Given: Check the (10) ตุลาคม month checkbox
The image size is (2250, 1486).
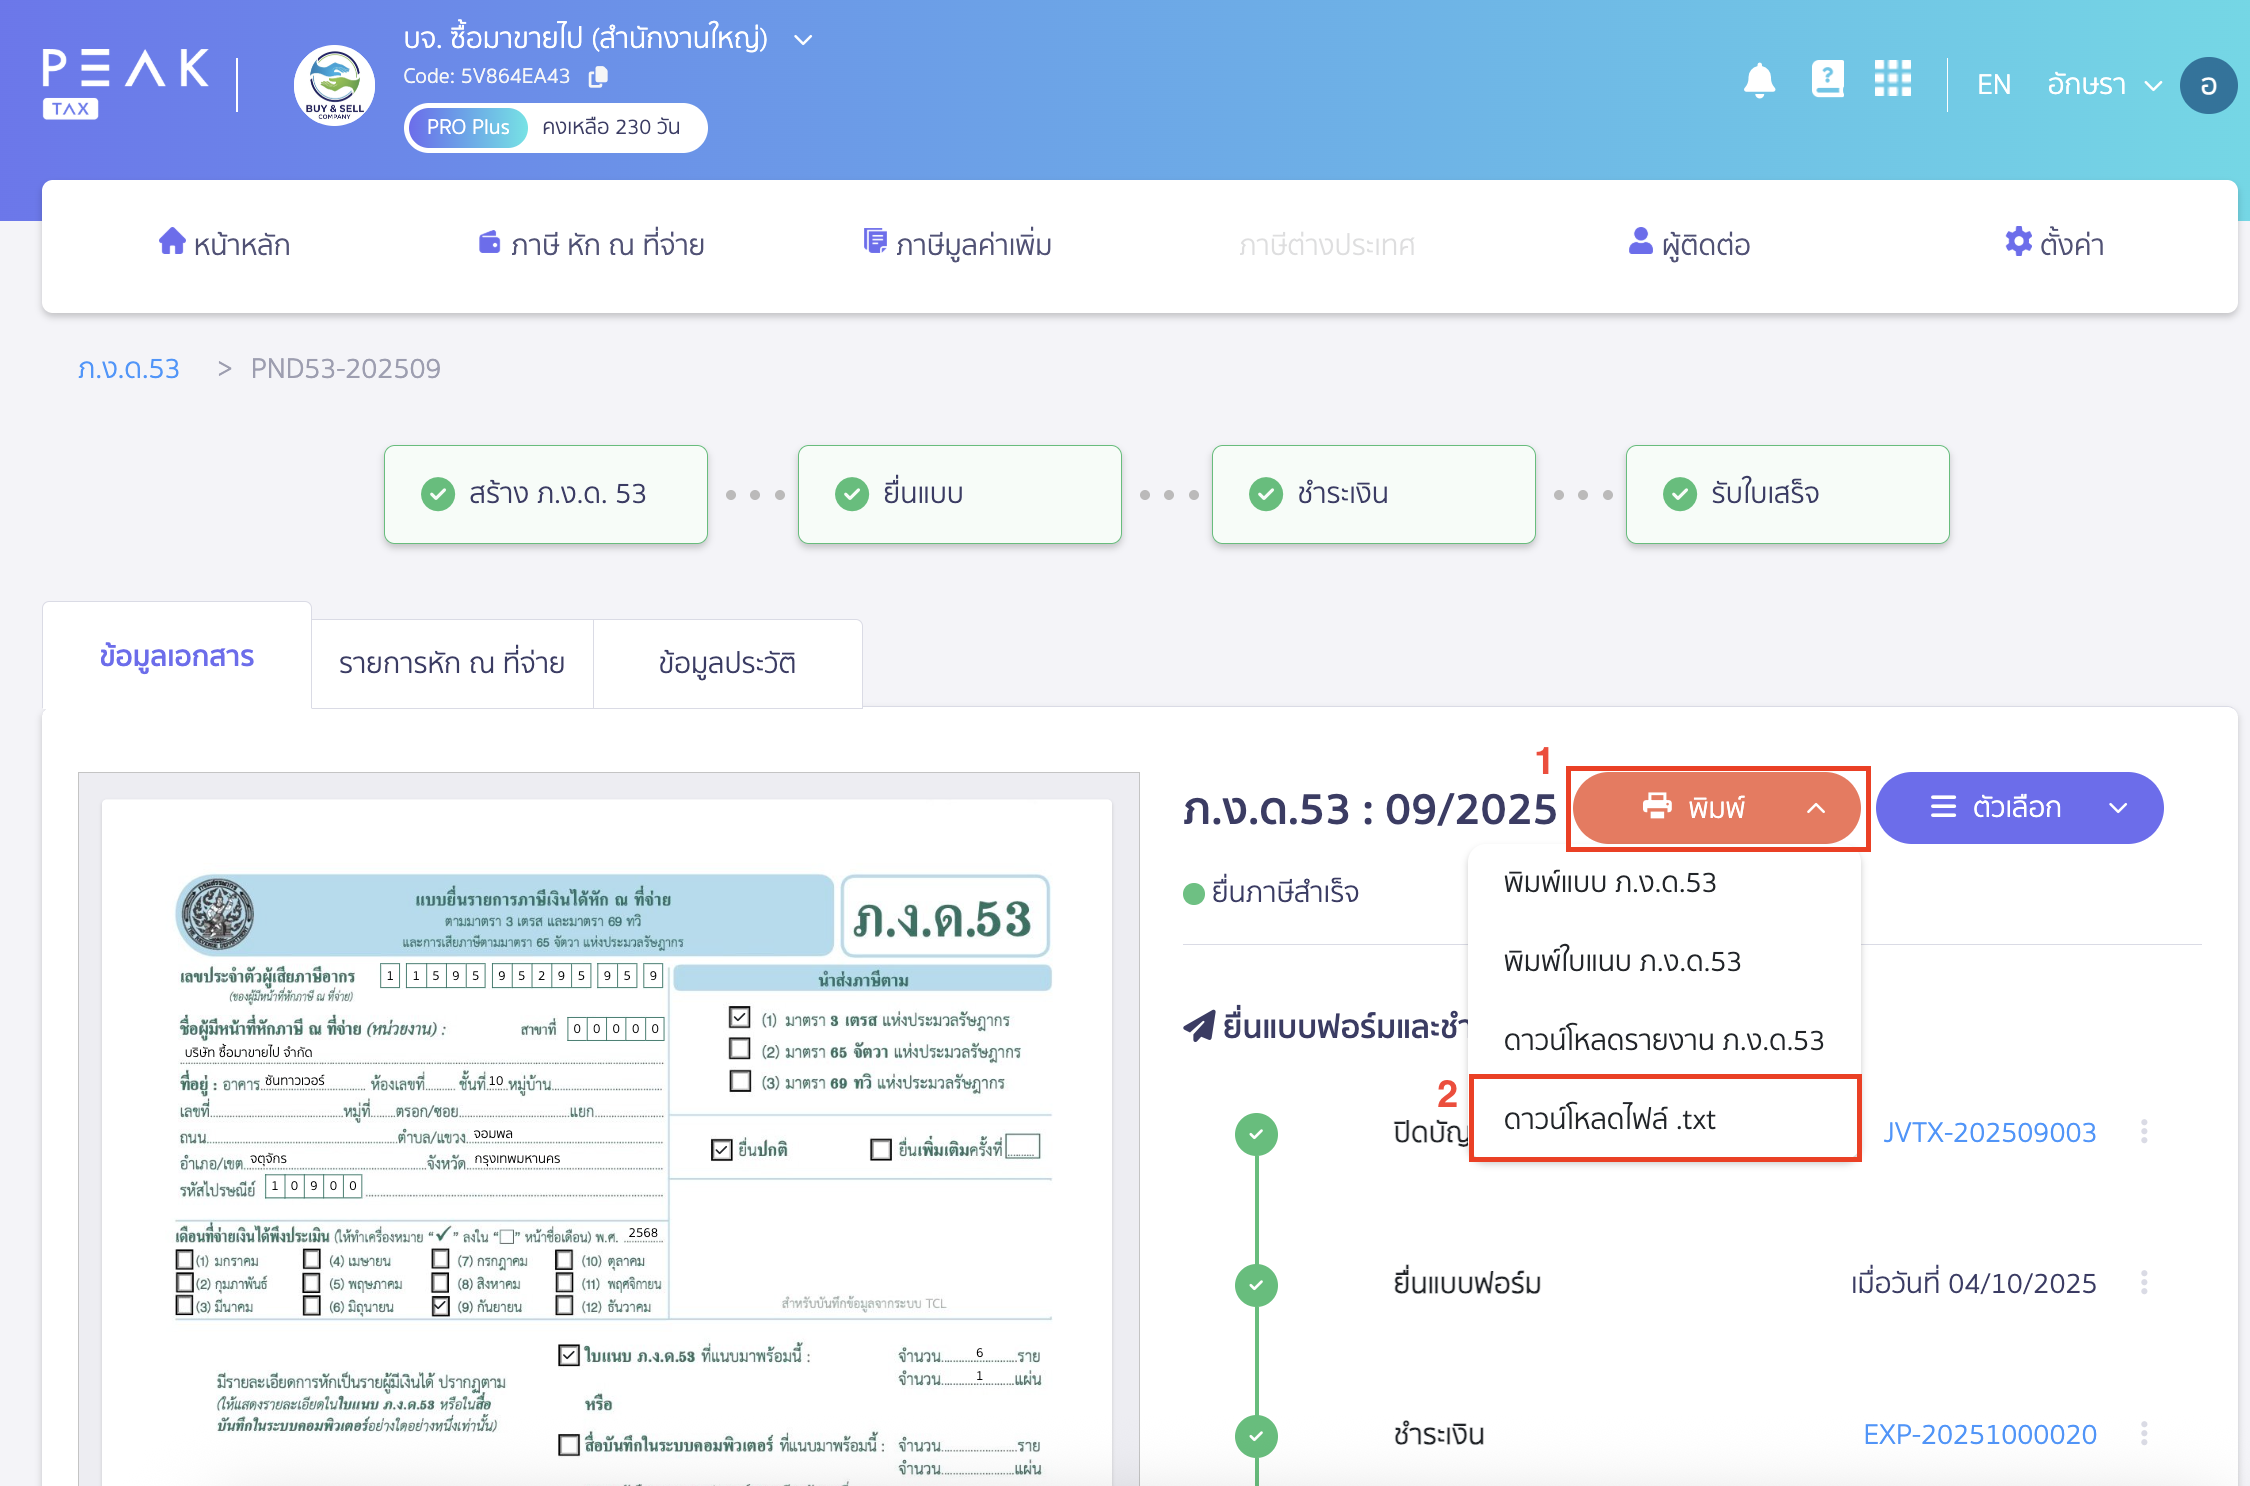Looking at the screenshot, I should (564, 1260).
